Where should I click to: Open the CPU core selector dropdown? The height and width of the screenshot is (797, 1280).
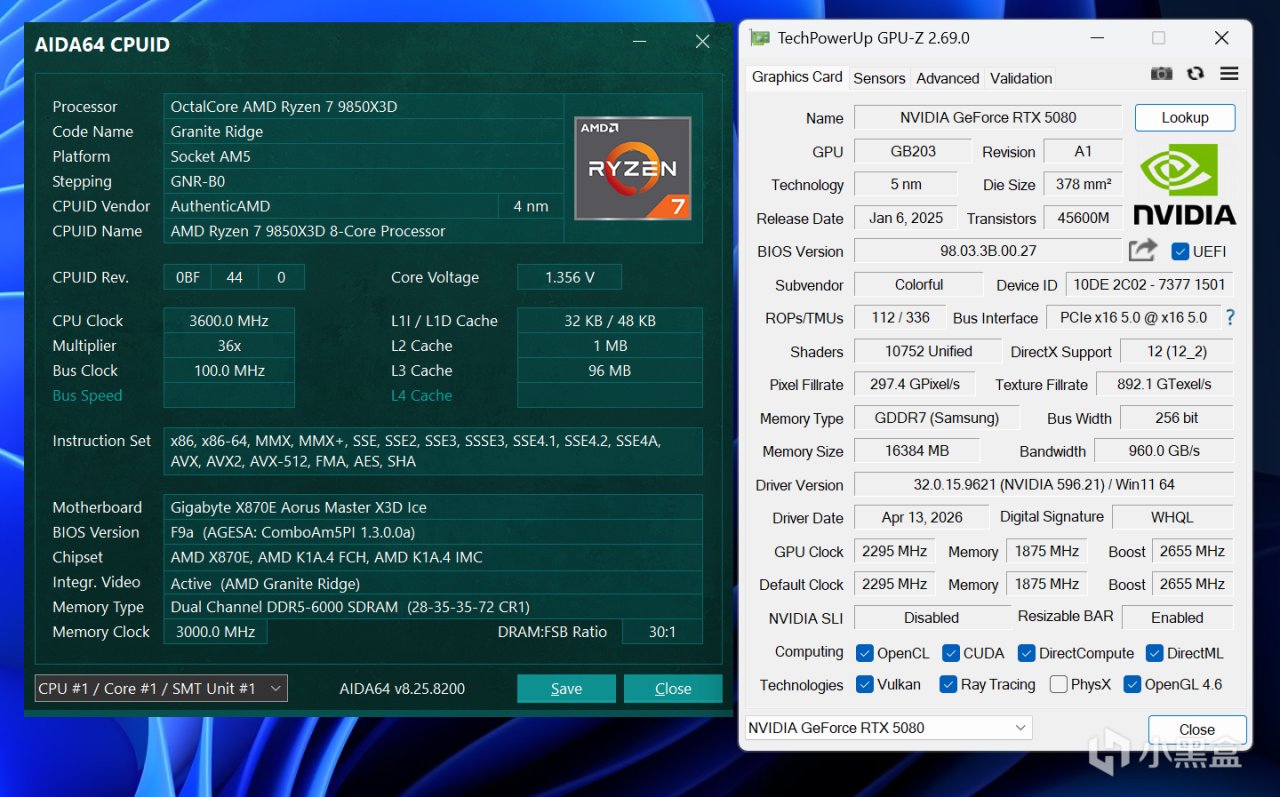click(x=161, y=688)
